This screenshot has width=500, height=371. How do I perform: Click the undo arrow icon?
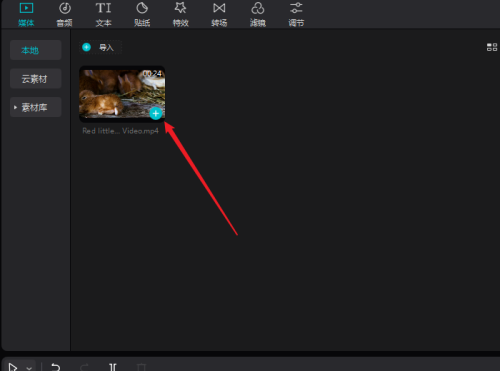[55, 367]
